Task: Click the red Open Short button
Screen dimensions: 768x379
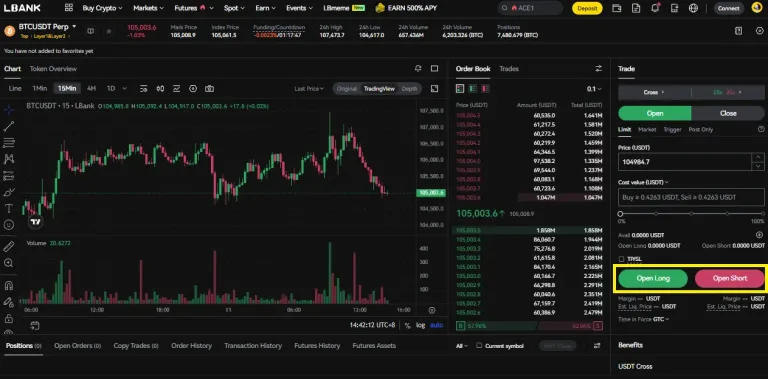Action: point(729,278)
